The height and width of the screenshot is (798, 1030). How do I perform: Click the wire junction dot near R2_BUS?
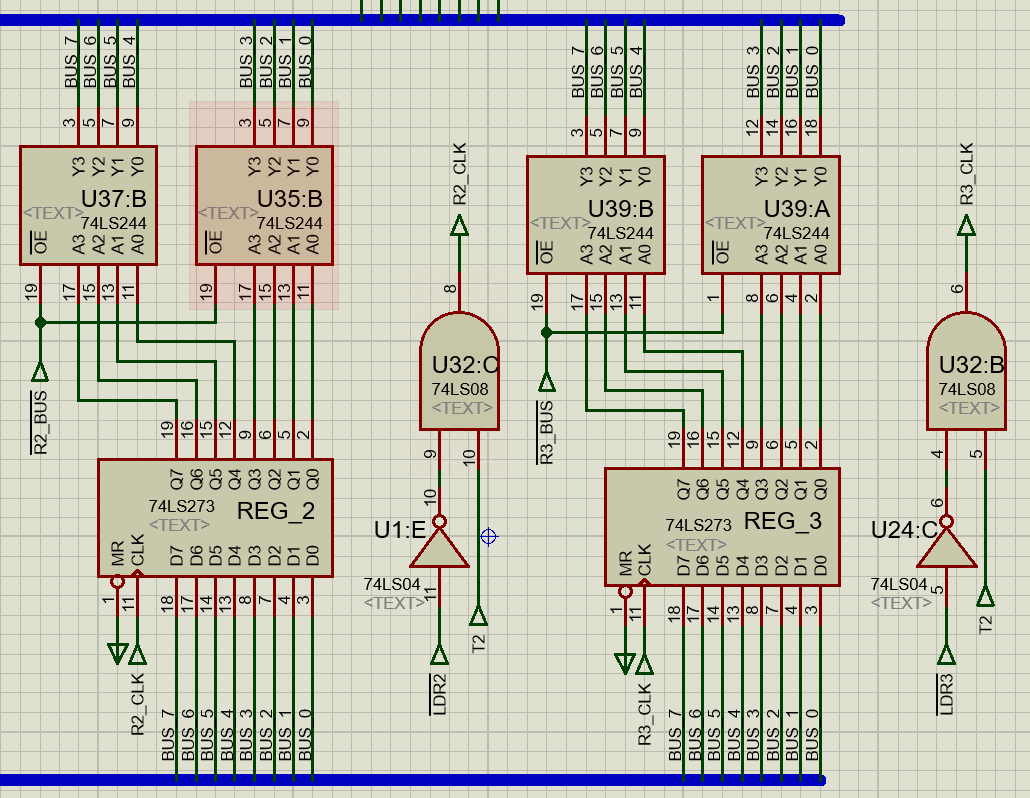[x=40, y=322]
